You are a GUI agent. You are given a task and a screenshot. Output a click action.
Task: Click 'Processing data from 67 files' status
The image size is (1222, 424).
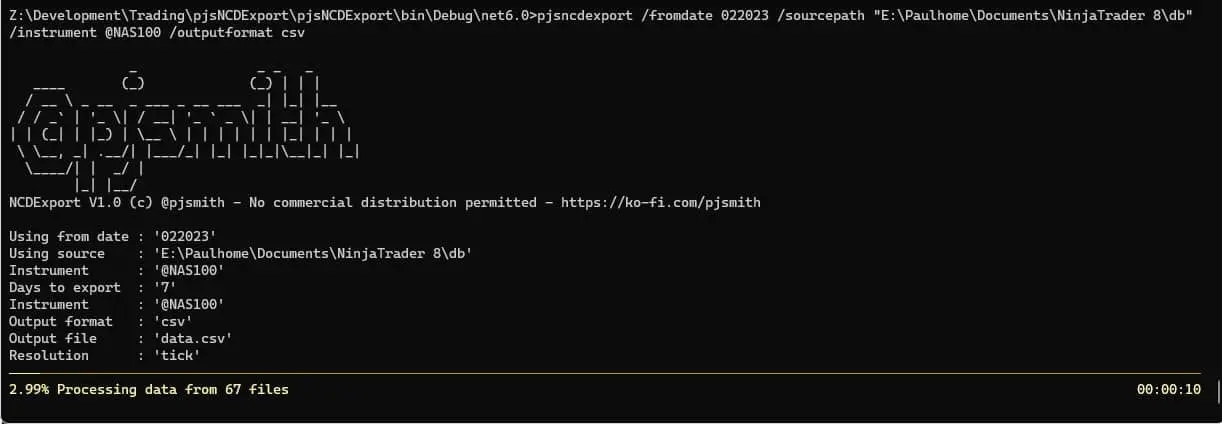[173, 389]
